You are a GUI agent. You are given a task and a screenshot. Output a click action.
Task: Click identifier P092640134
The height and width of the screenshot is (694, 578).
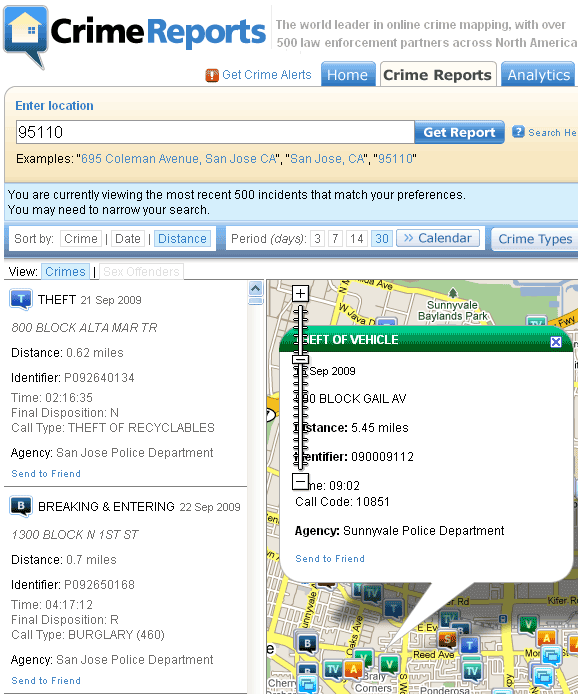[x=99, y=378]
